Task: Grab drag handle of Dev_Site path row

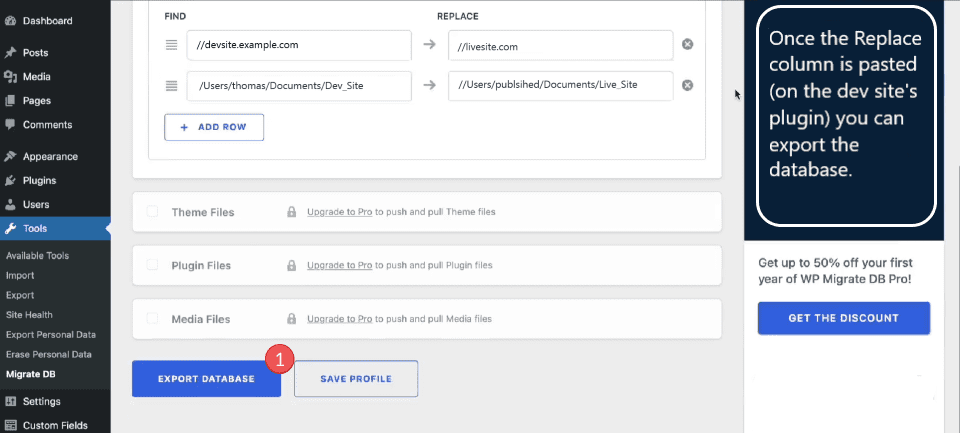Action: point(171,85)
